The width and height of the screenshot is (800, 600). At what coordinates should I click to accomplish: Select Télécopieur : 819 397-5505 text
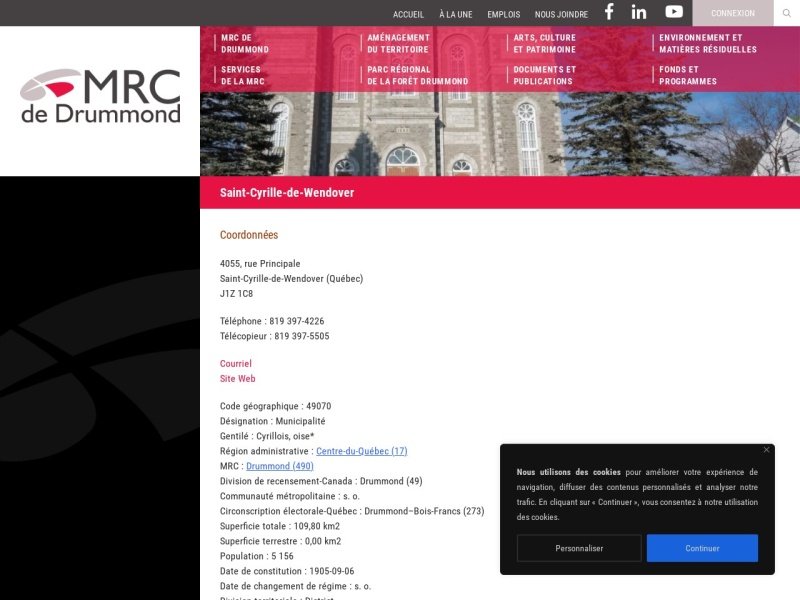pyautogui.click(x=274, y=336)
